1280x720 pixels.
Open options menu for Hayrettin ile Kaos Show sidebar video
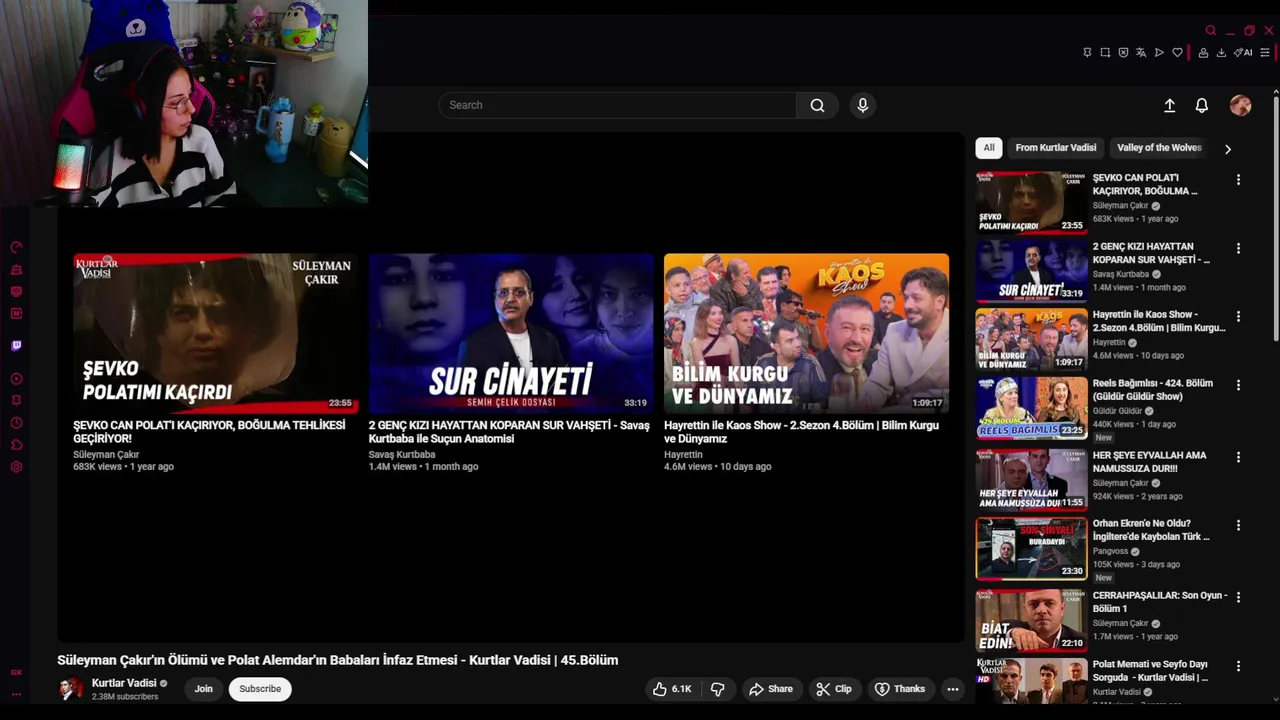pos(1238,316)
